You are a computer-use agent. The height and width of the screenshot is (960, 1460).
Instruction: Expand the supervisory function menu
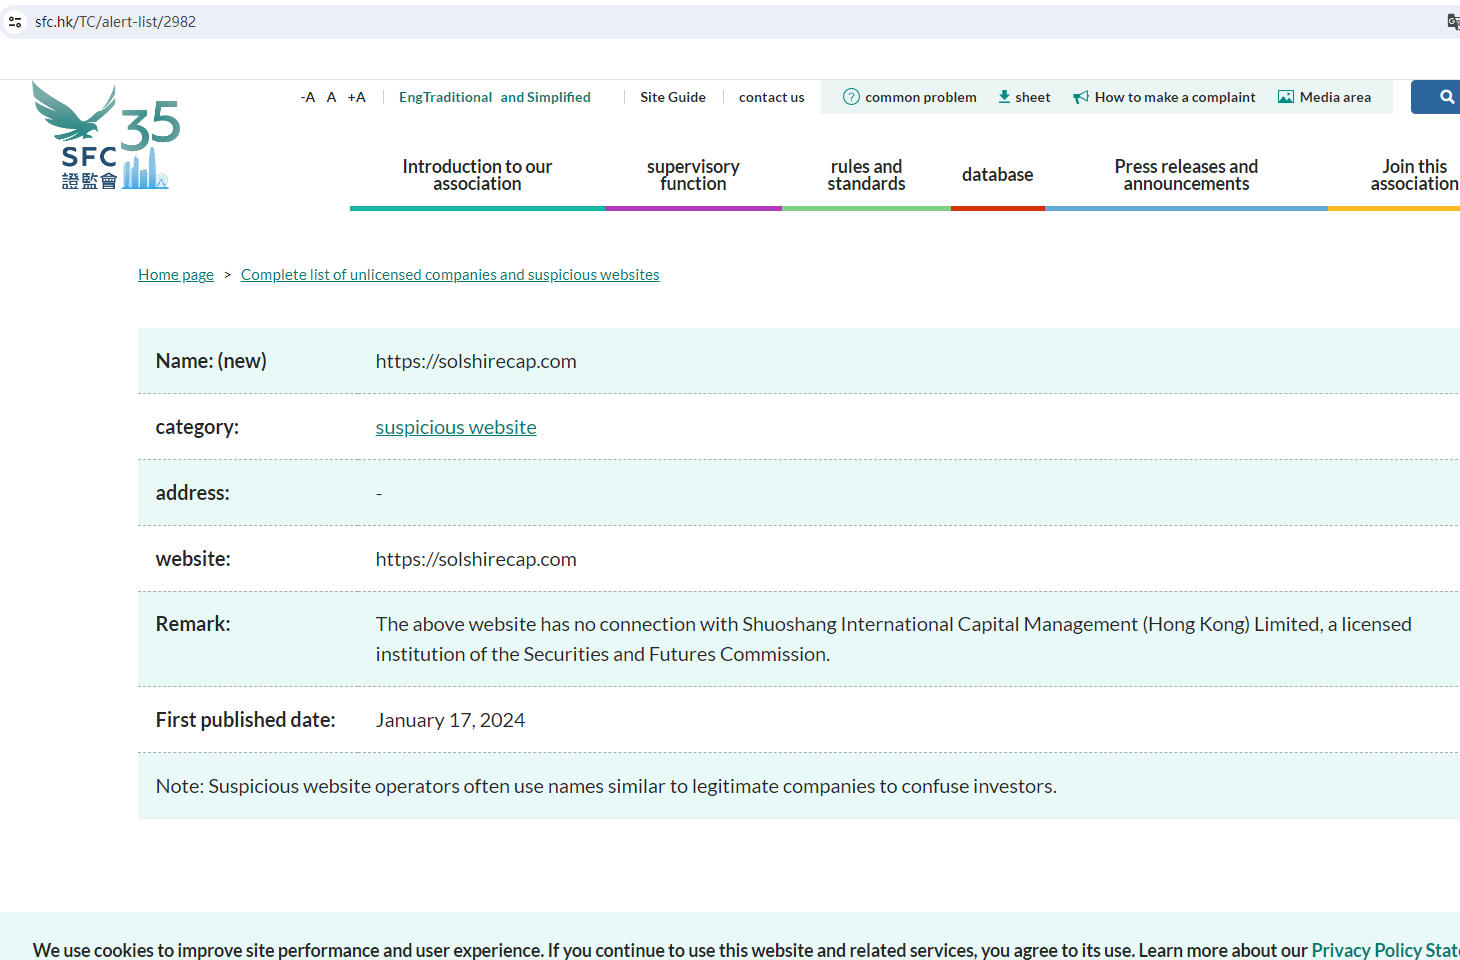pyautogui.click(x=693, y=175)
